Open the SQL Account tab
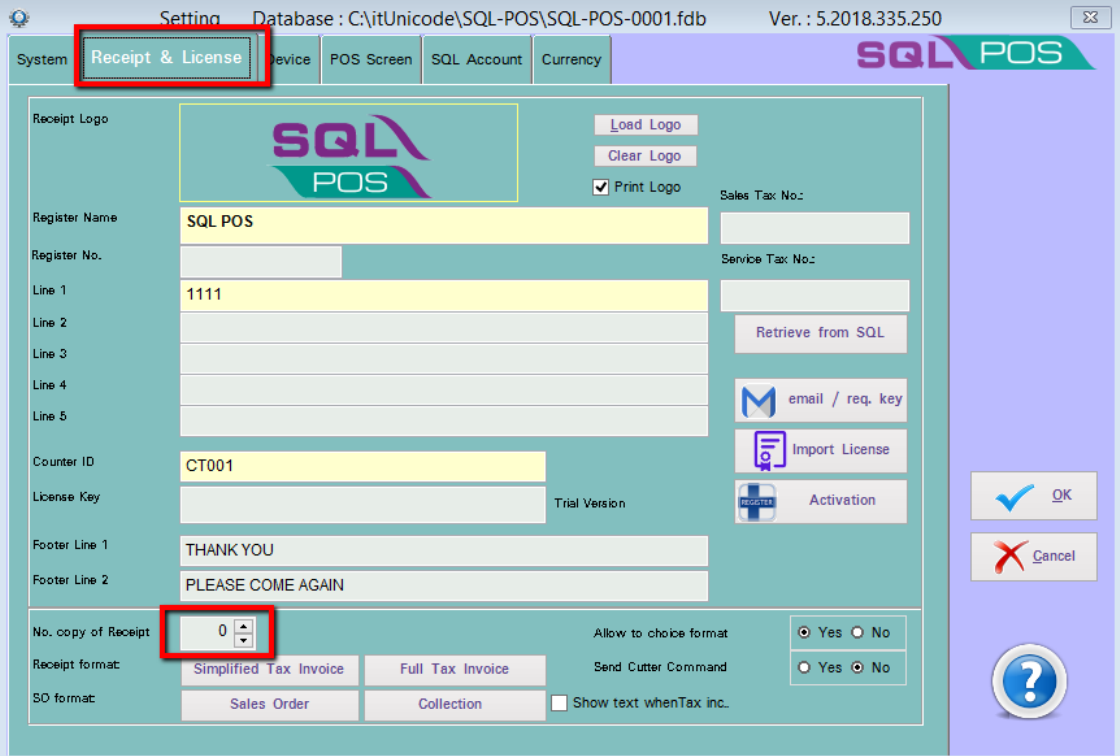Viewport: 1120px width, 756px height. click(476, 60)
